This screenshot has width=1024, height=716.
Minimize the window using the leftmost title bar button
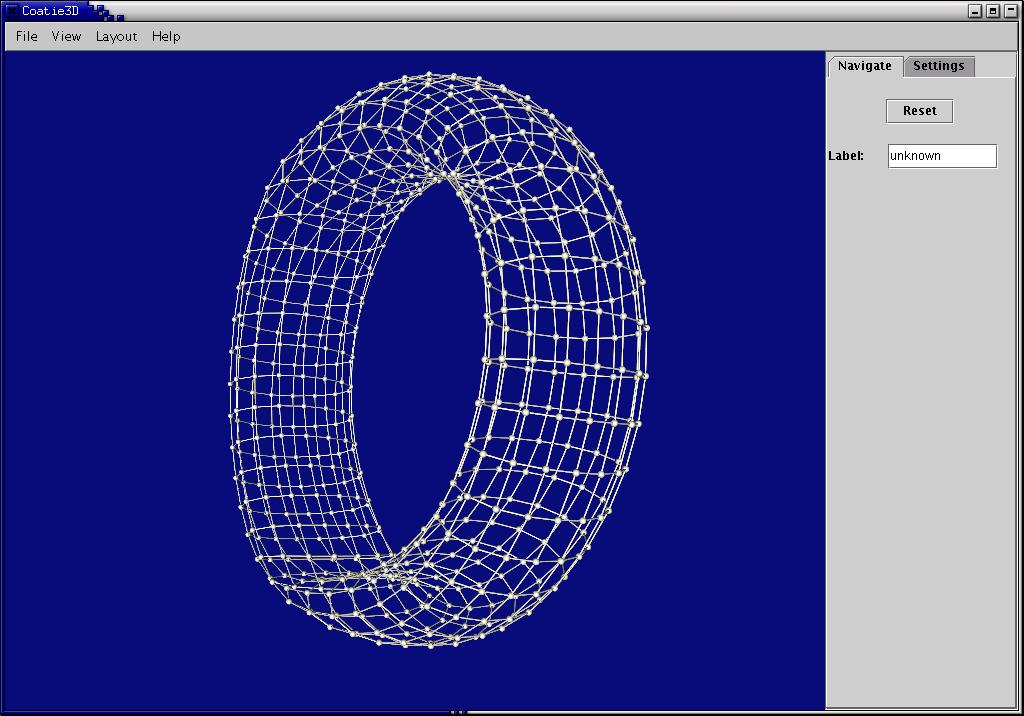[x=976, y=11]
